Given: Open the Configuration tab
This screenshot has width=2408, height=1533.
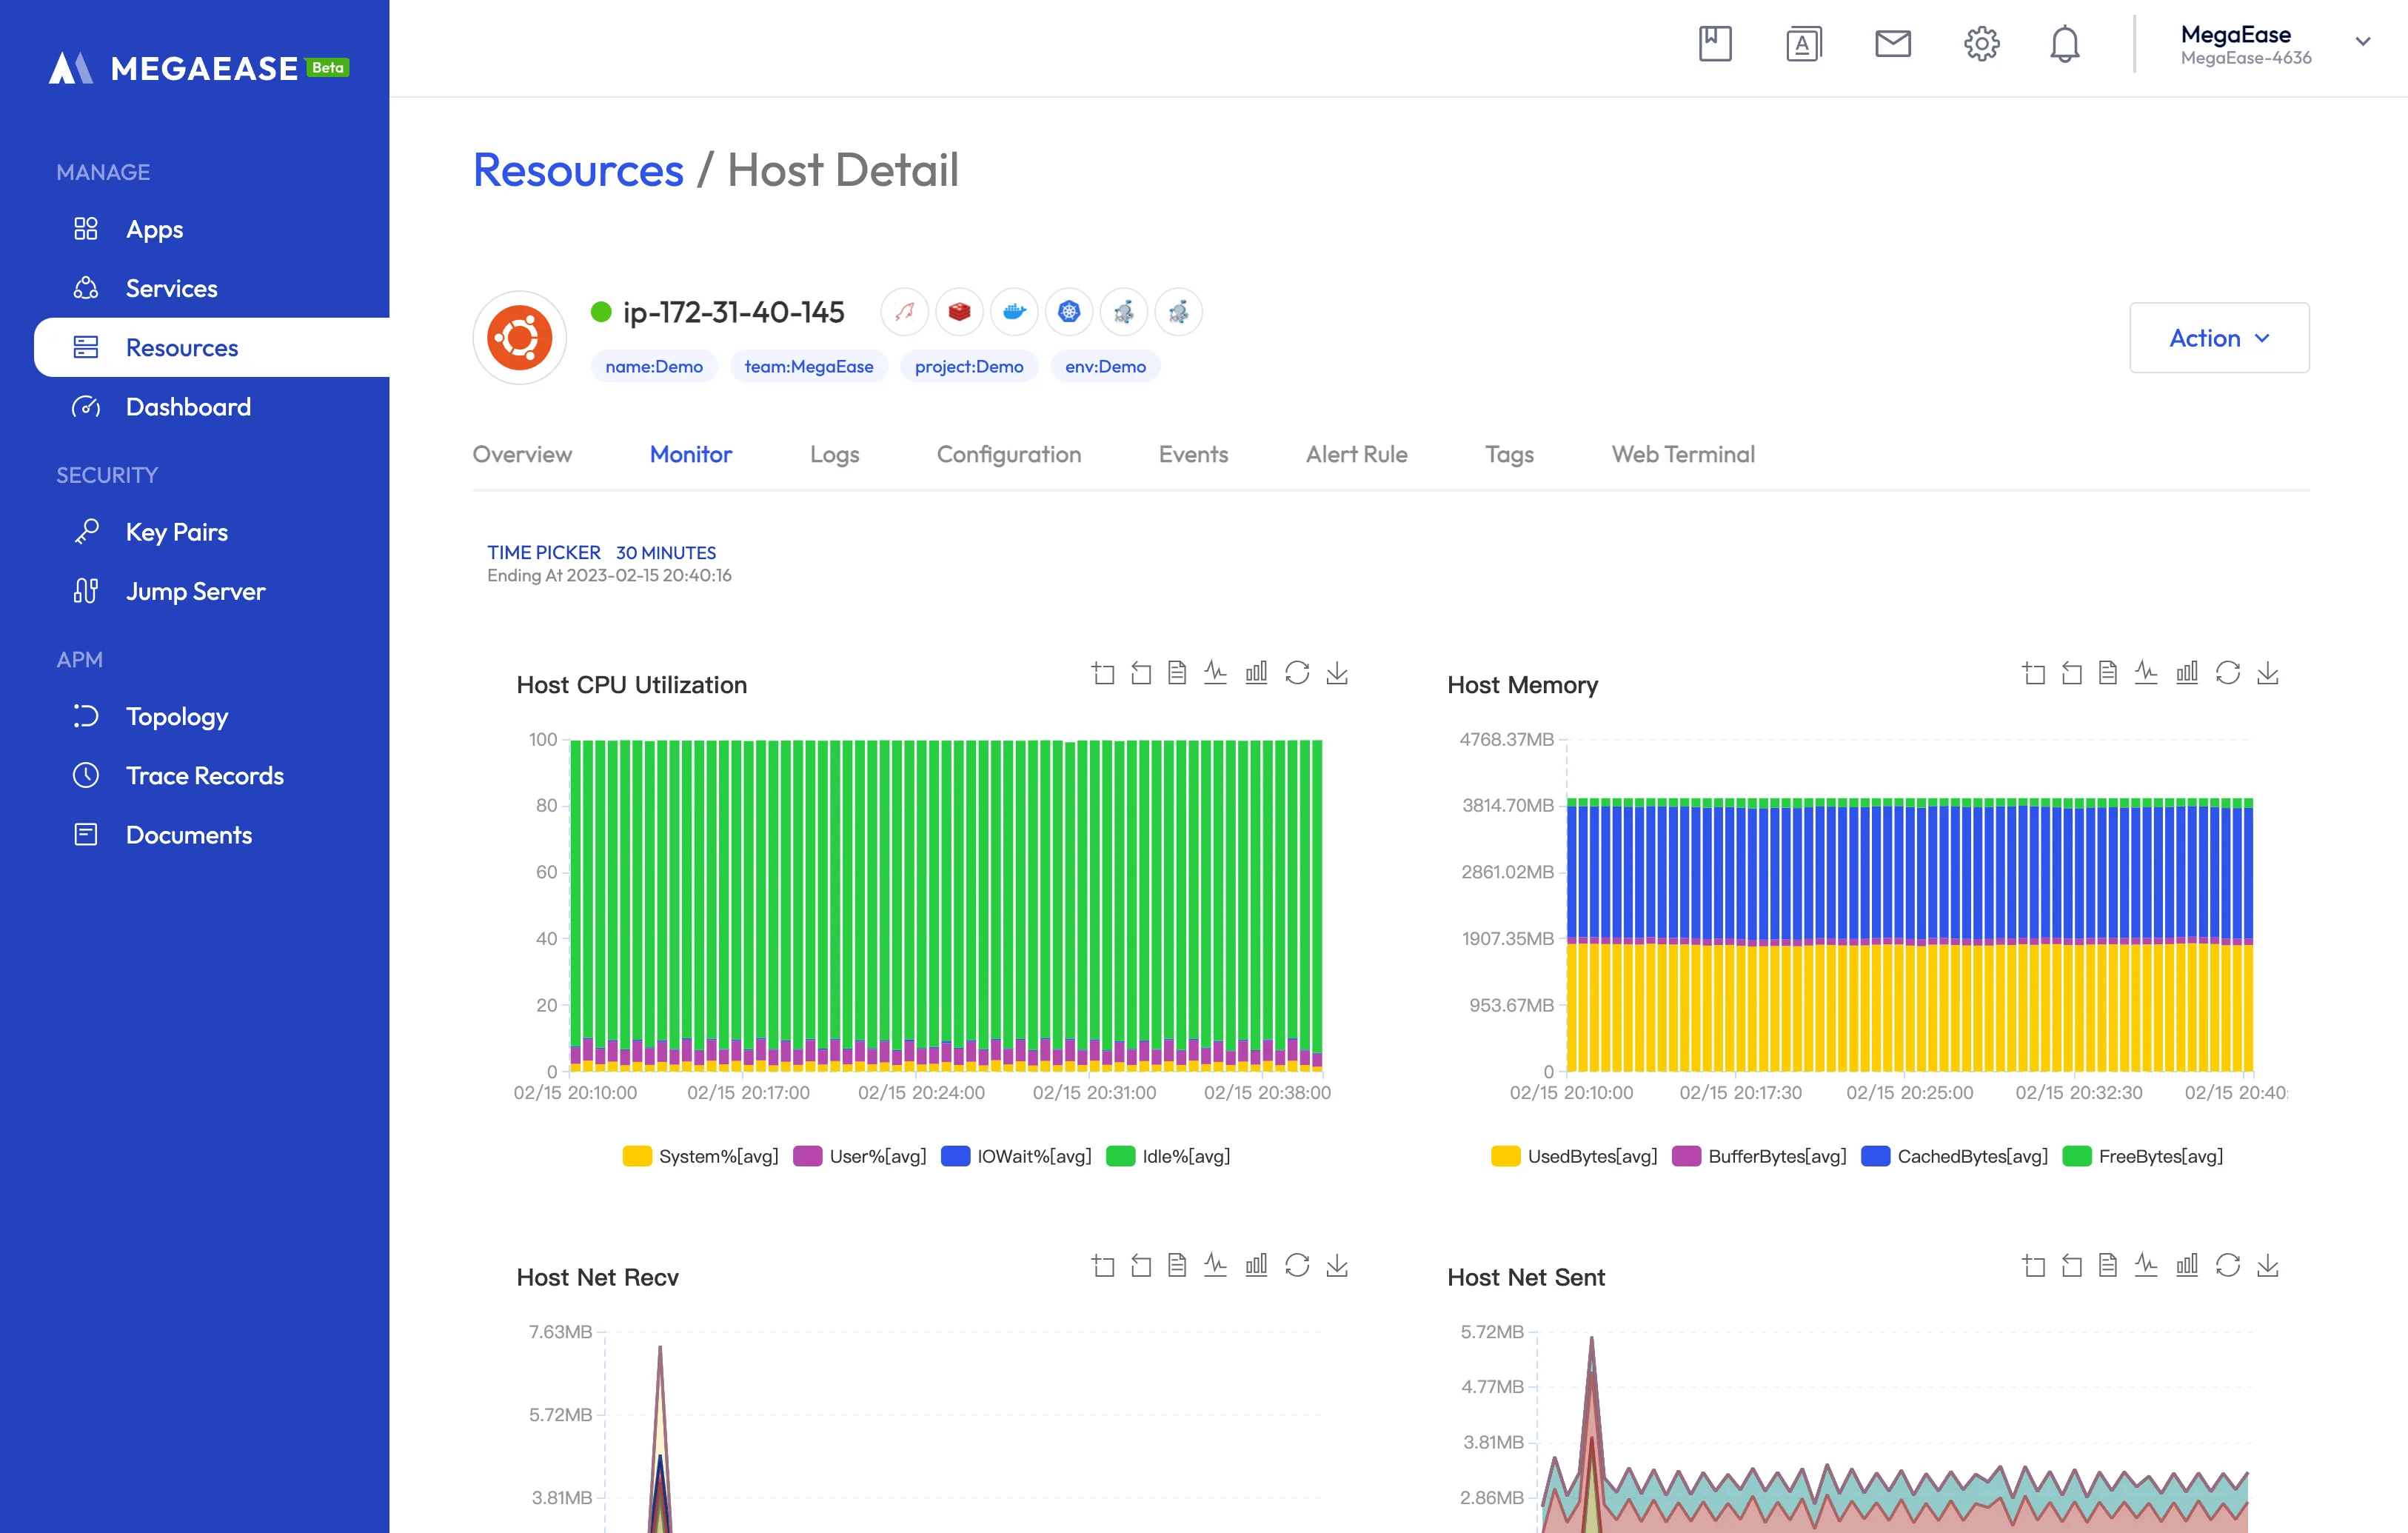Looking at the screenshot, I should click(1009, 454).
